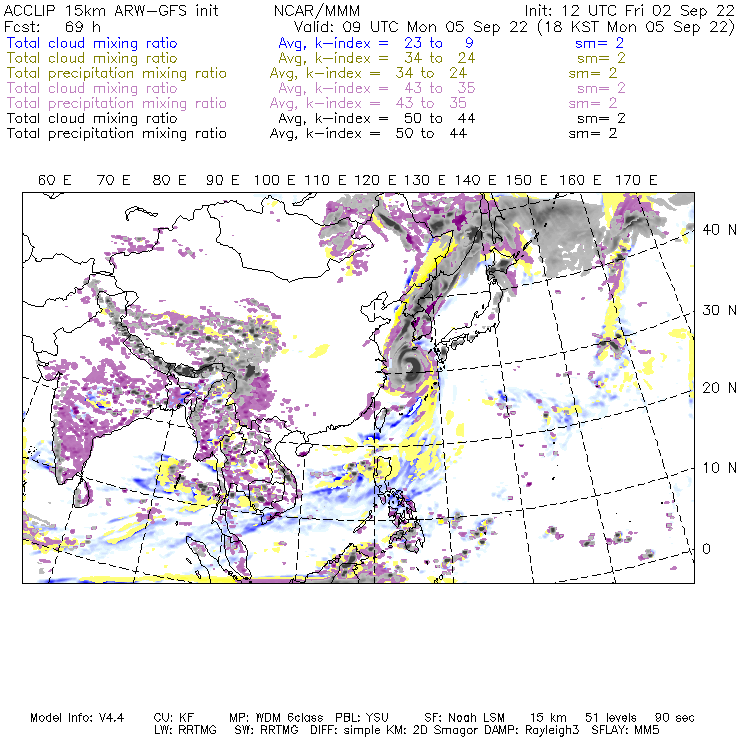Click the '150 E' longitude label

[x=527, y=180]
